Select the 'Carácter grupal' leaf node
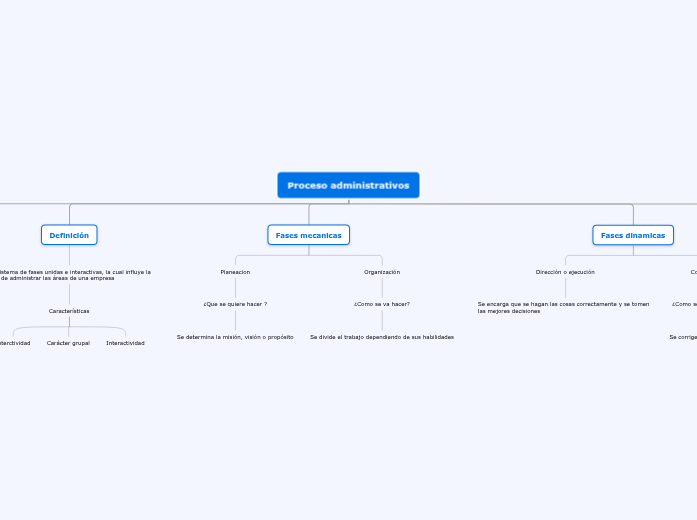Viewport: 697px width, 520px height. (x=68, y=343)
